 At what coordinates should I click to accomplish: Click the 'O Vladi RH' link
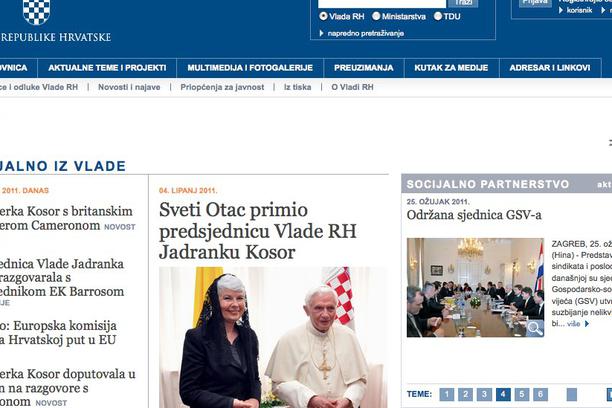click(352, 87)
